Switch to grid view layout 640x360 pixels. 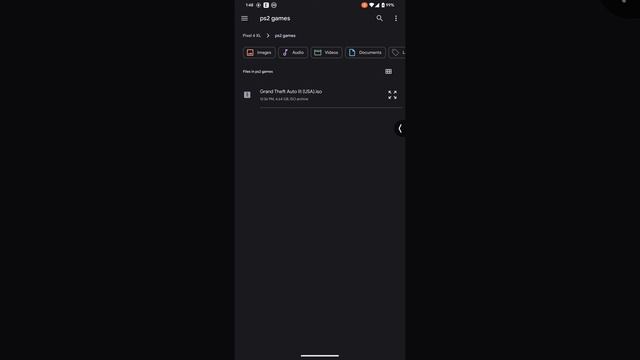click(x=389, y=71)
